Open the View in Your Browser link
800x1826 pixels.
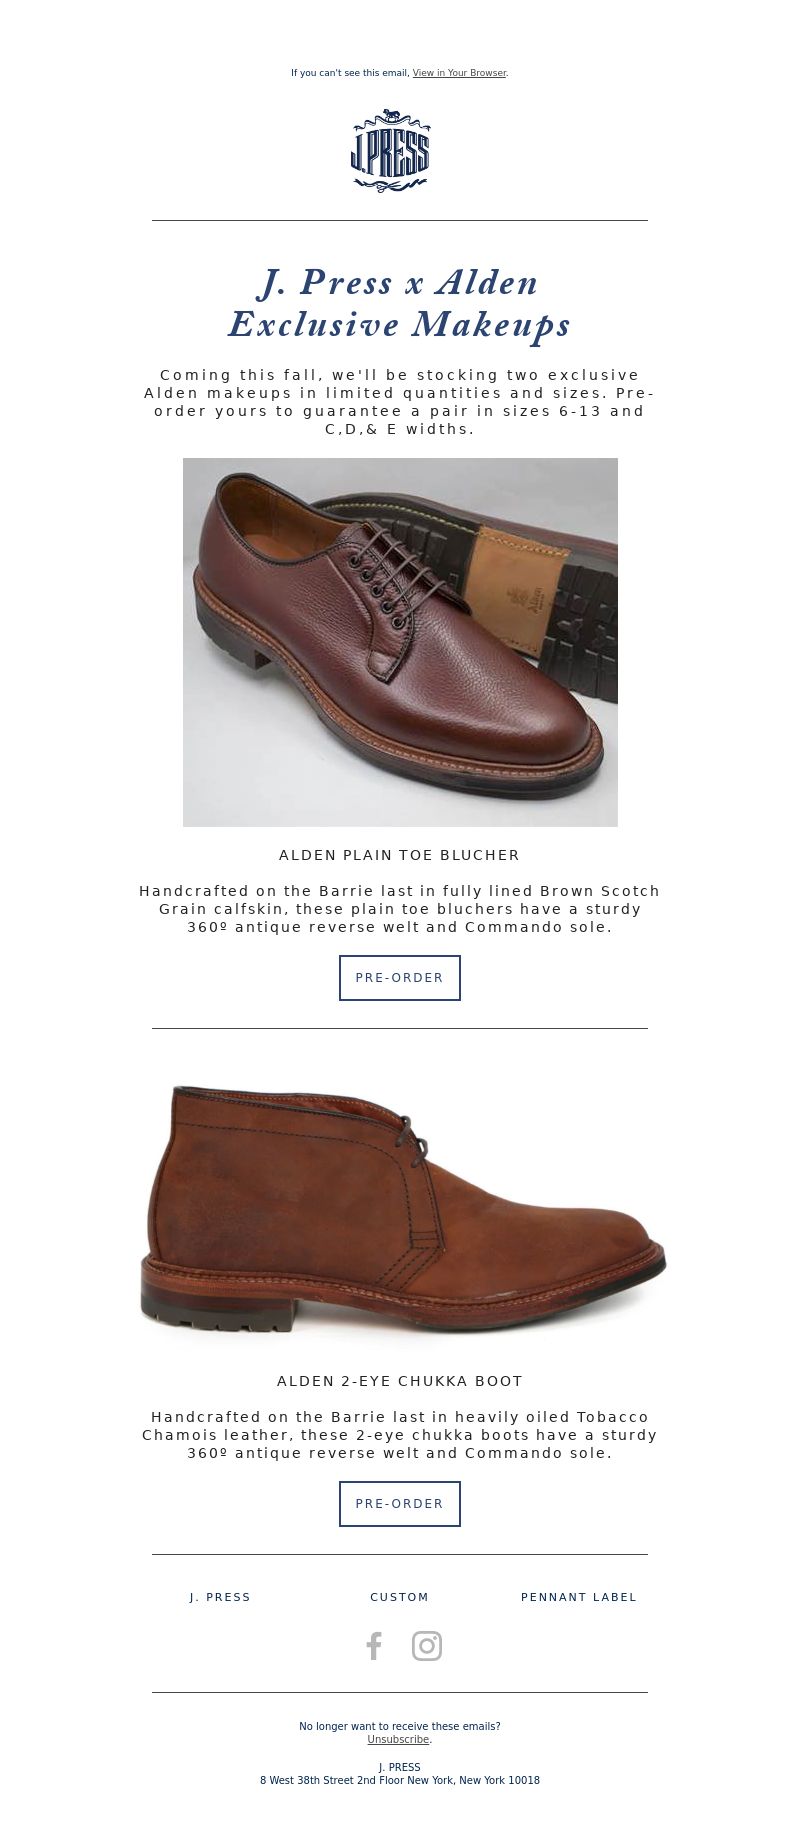459,73
